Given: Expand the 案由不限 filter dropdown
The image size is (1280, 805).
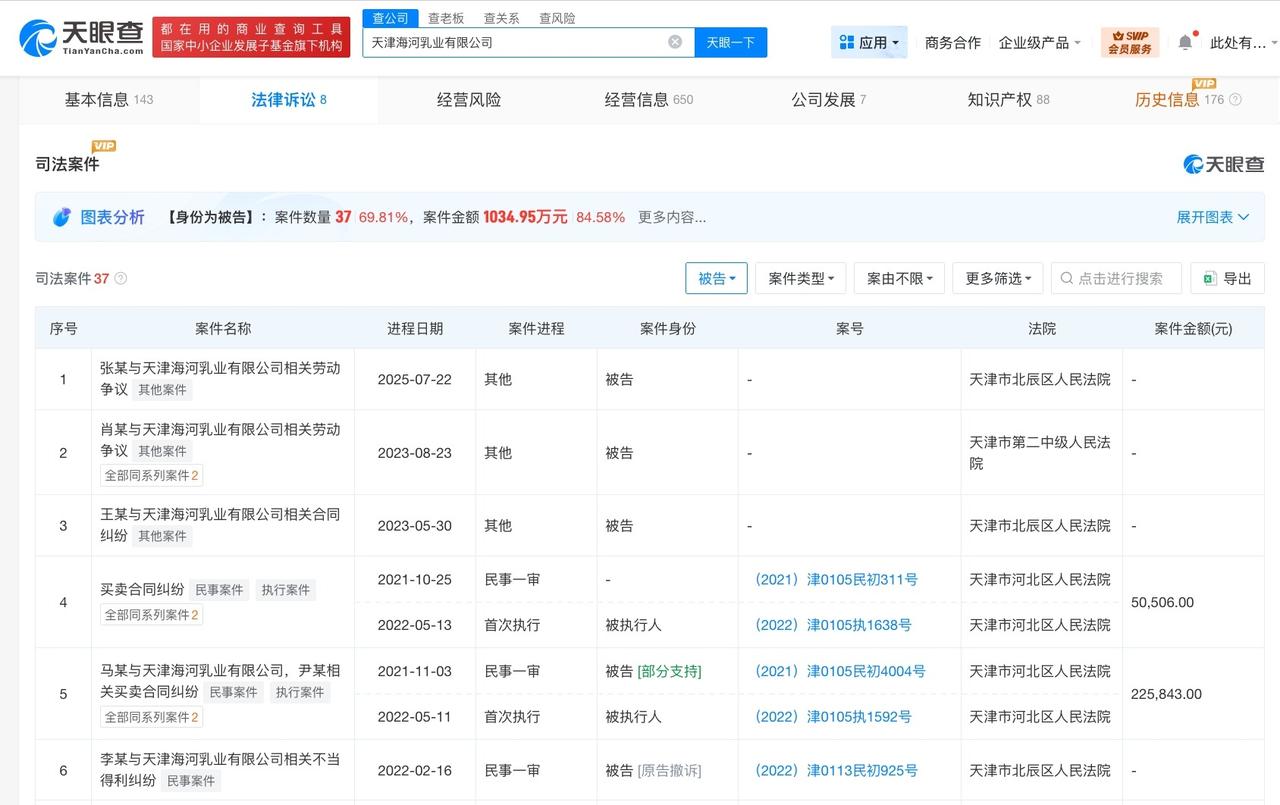Looking at the screenshot, I should (x=899, y=279).
